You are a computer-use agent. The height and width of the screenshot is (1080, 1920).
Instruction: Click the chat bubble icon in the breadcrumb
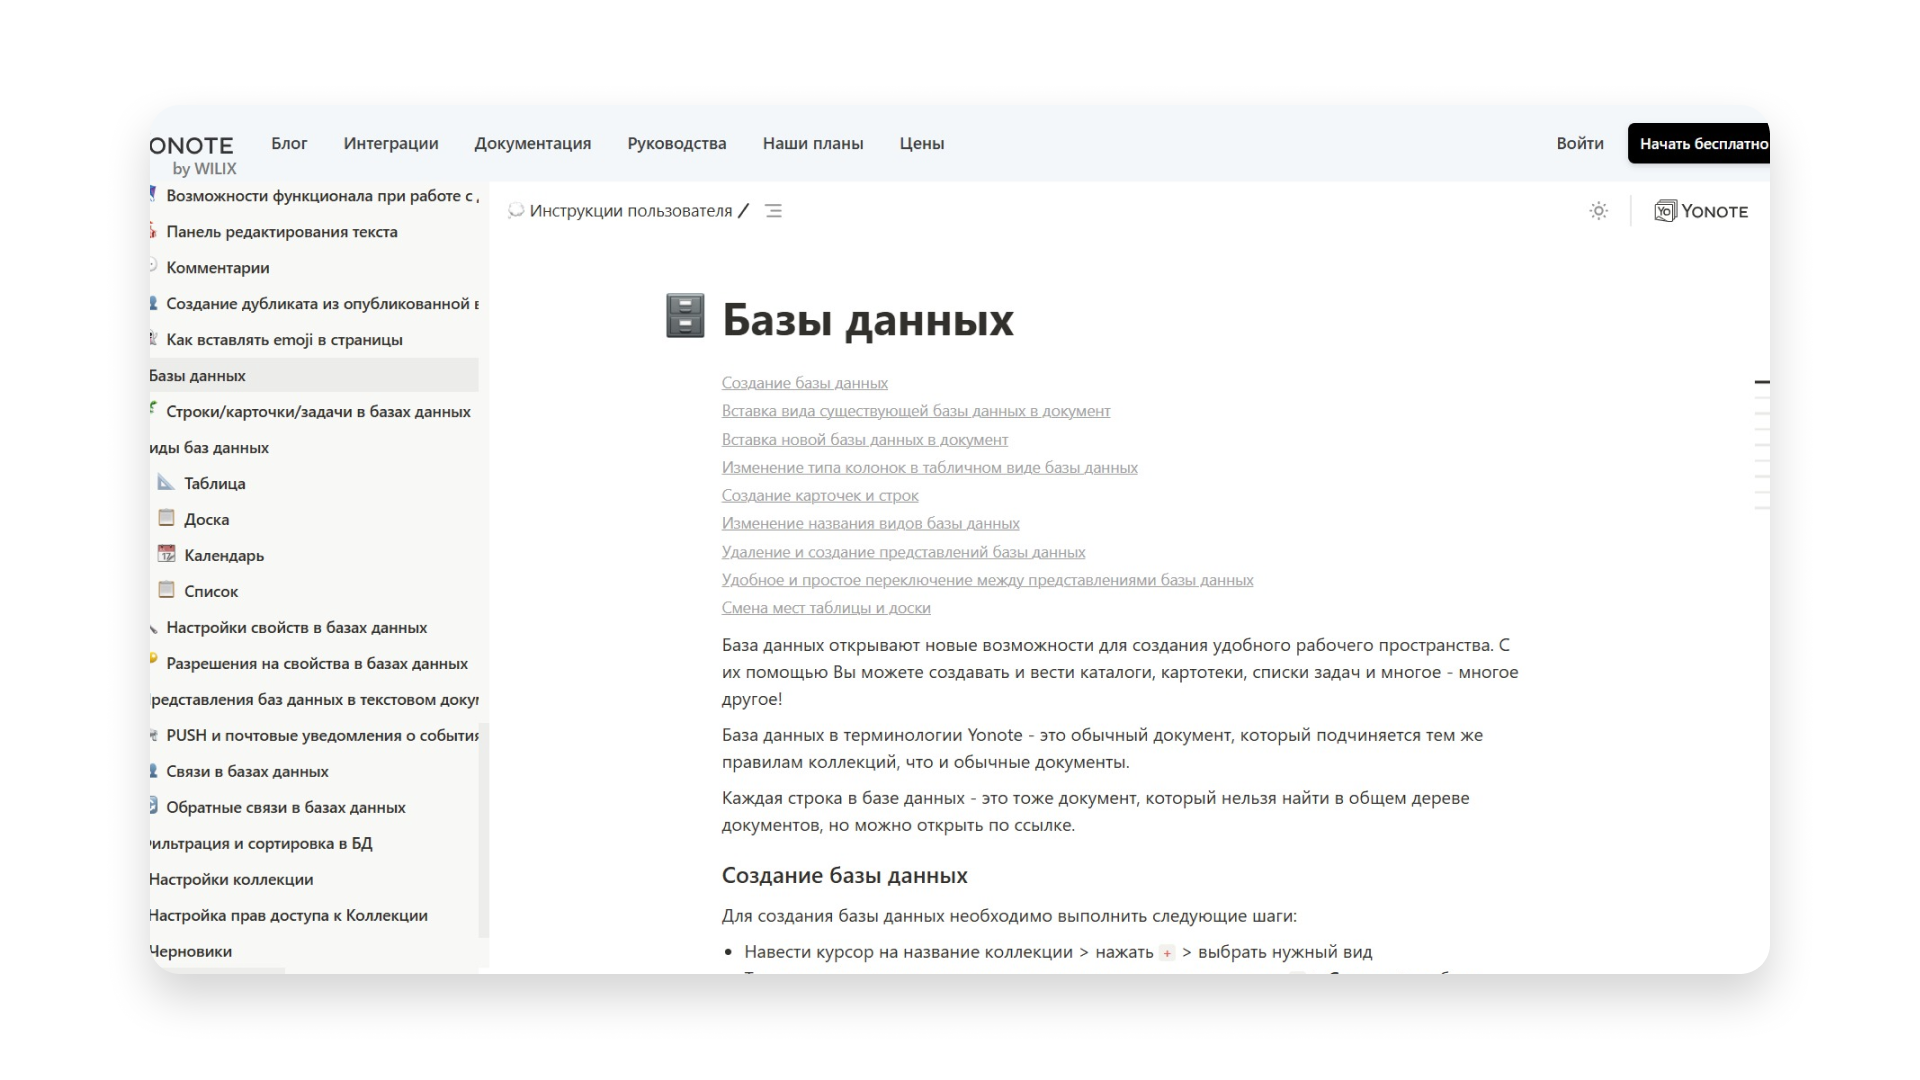tap(516, 211)
